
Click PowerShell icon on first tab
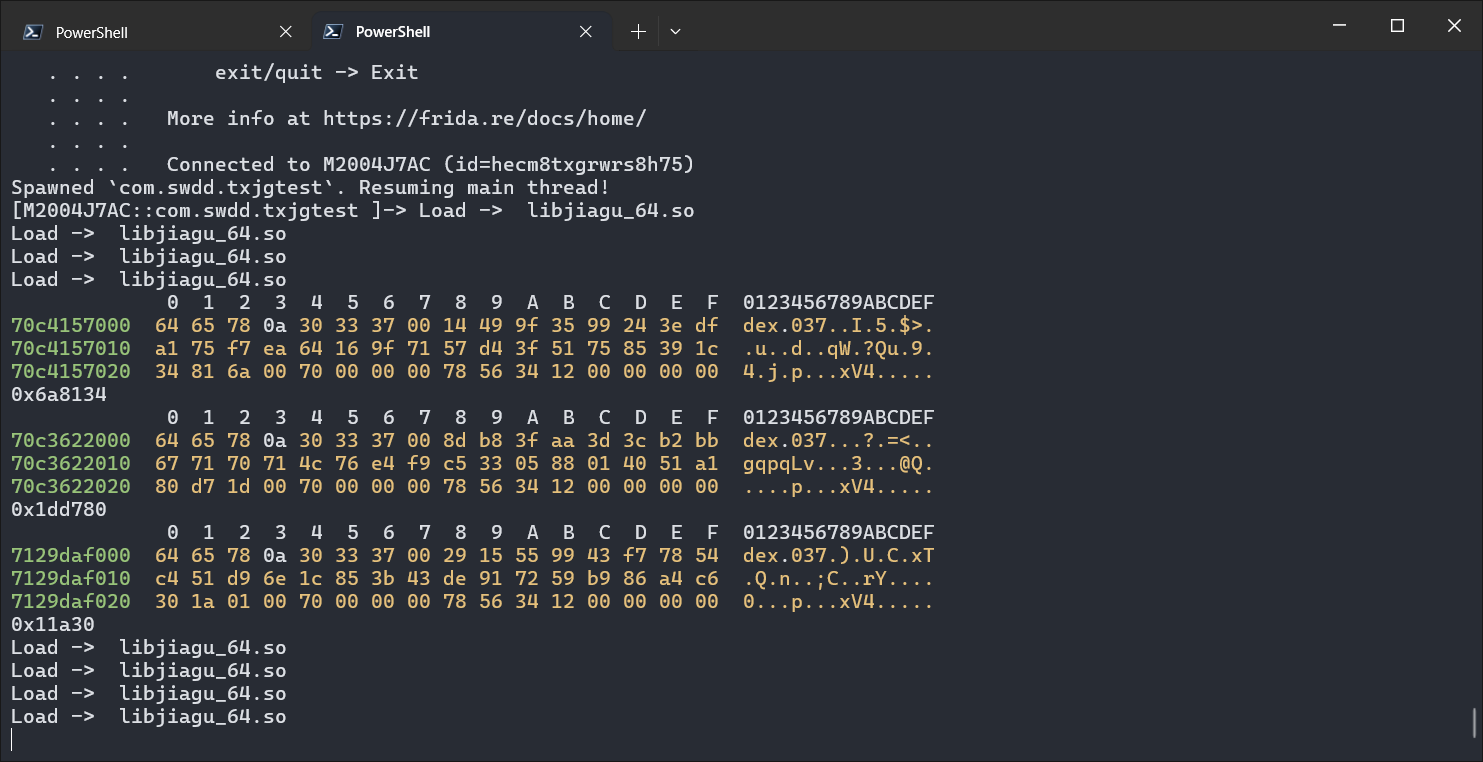(33, 32)
